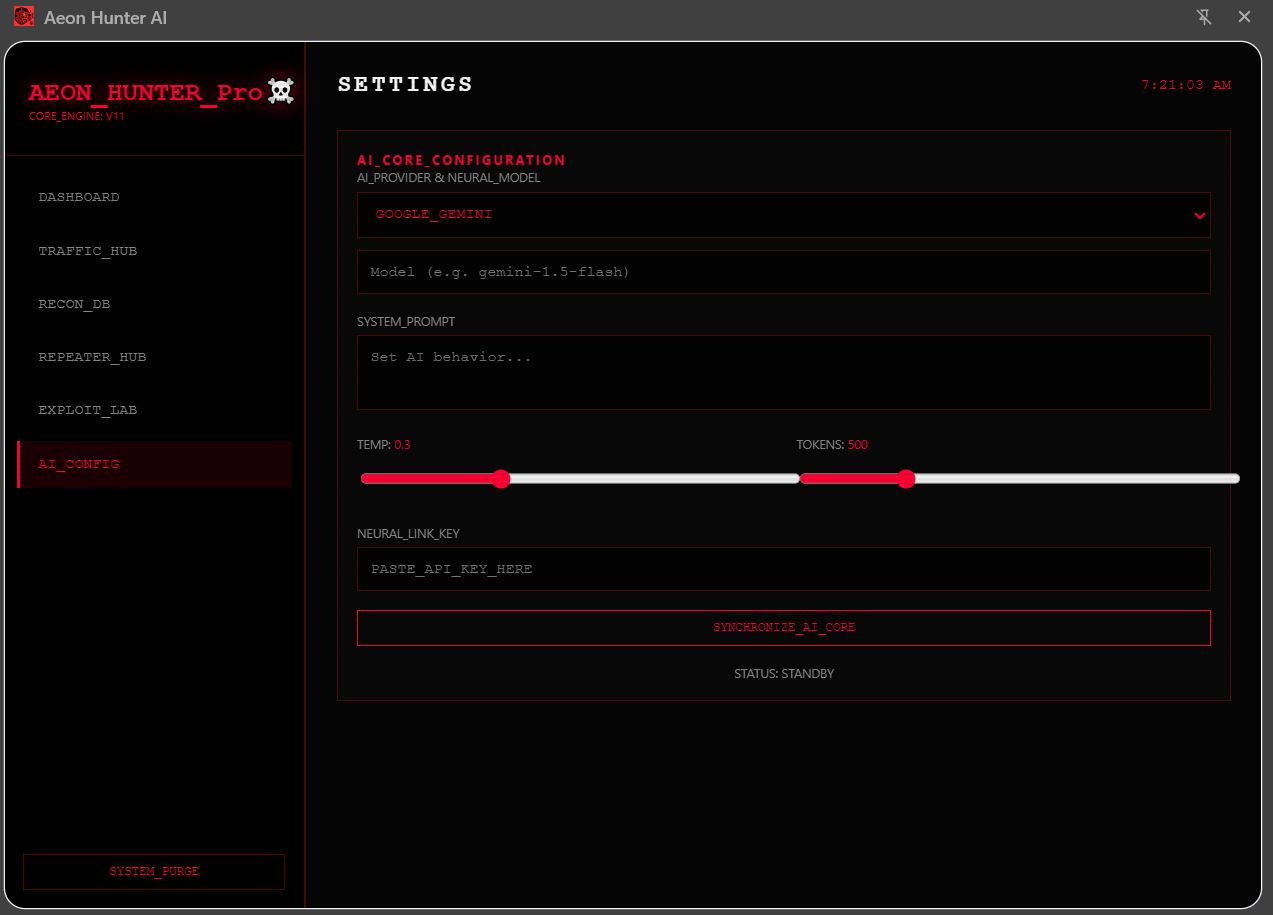This screenshot has width=1273, height=915.
Task: Click the skull icon next to AEON_HUNTER_Pro logo
Action: (x=278, y=90)
